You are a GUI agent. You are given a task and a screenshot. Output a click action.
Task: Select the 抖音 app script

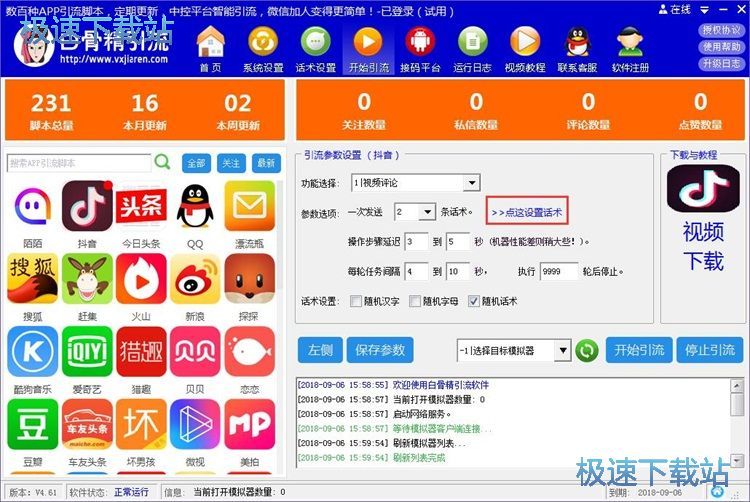[x=87, y=207]
